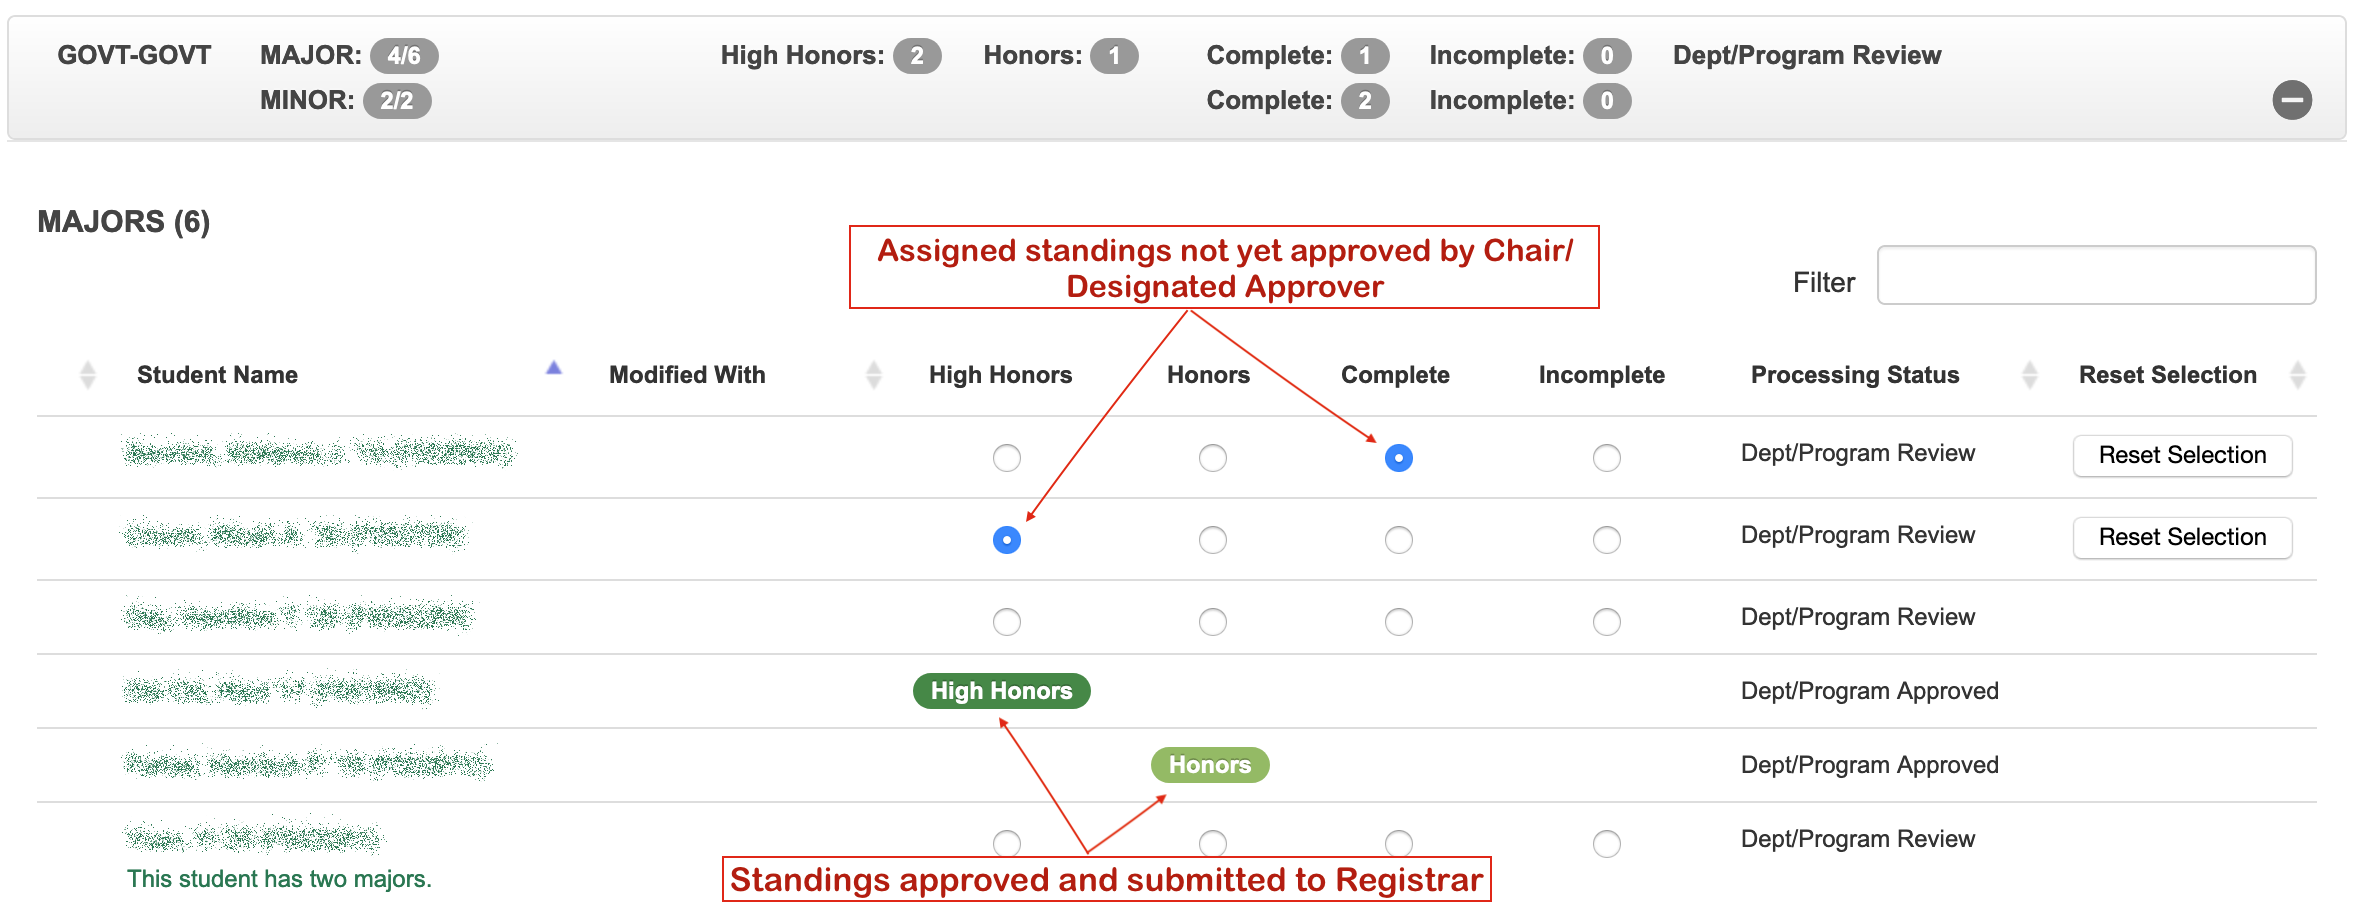The width and height of the screenshot is (2364, 912).
Task: Select Complete radio in third student row
Action: point(1398,622)
